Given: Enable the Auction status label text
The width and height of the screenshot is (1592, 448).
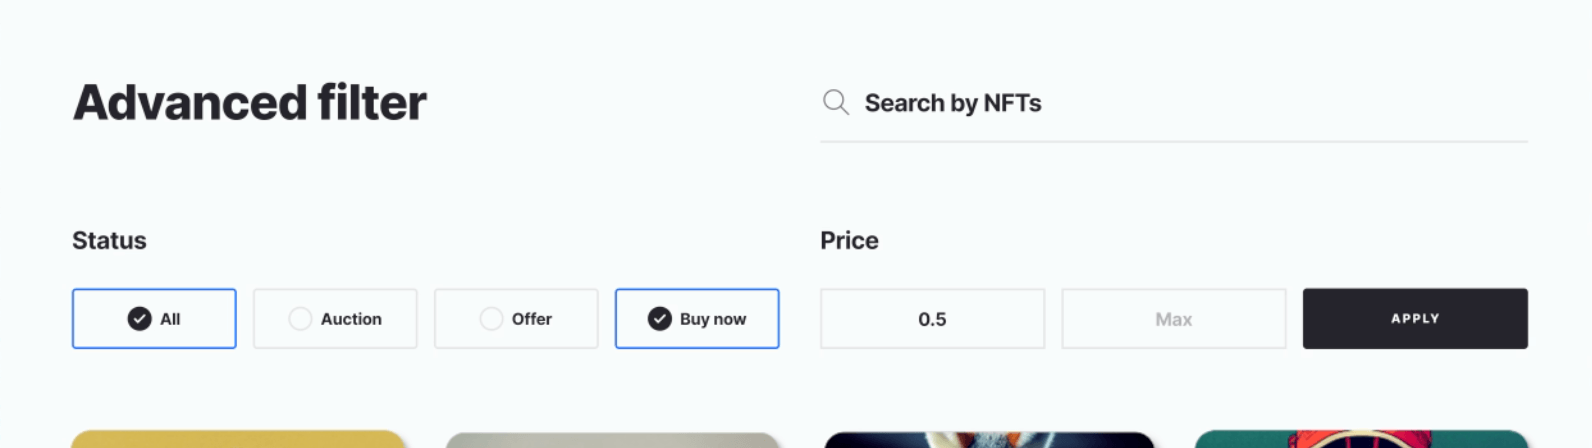Looking at the screenshot, I should click(x=351, y=319).
